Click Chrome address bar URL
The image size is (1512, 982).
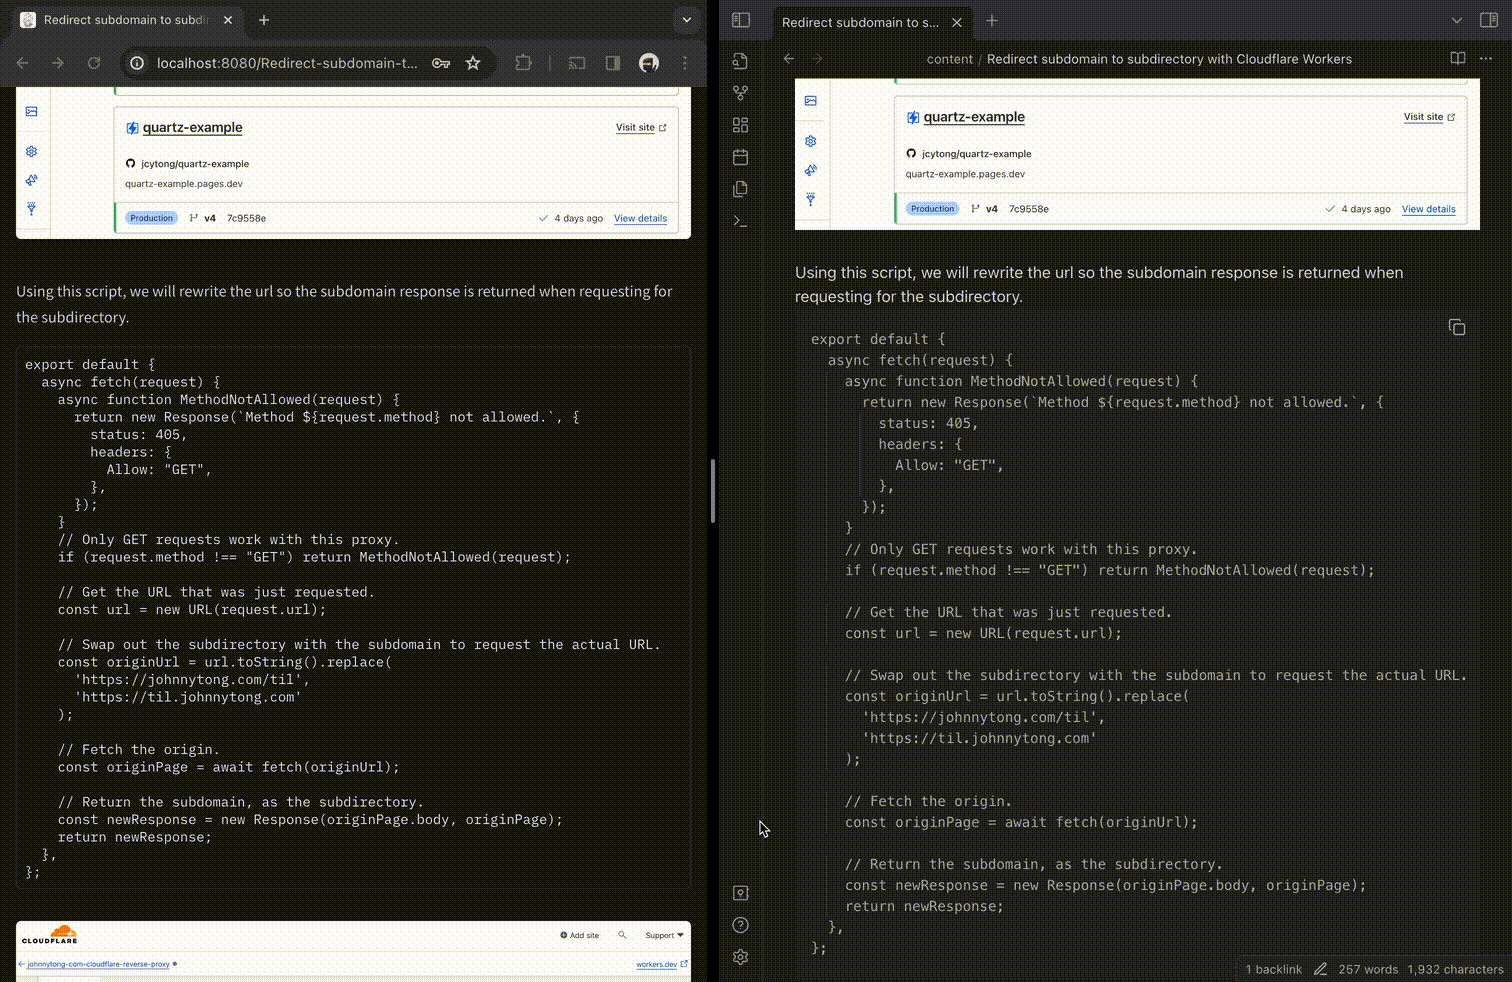(x=287, y=63)
